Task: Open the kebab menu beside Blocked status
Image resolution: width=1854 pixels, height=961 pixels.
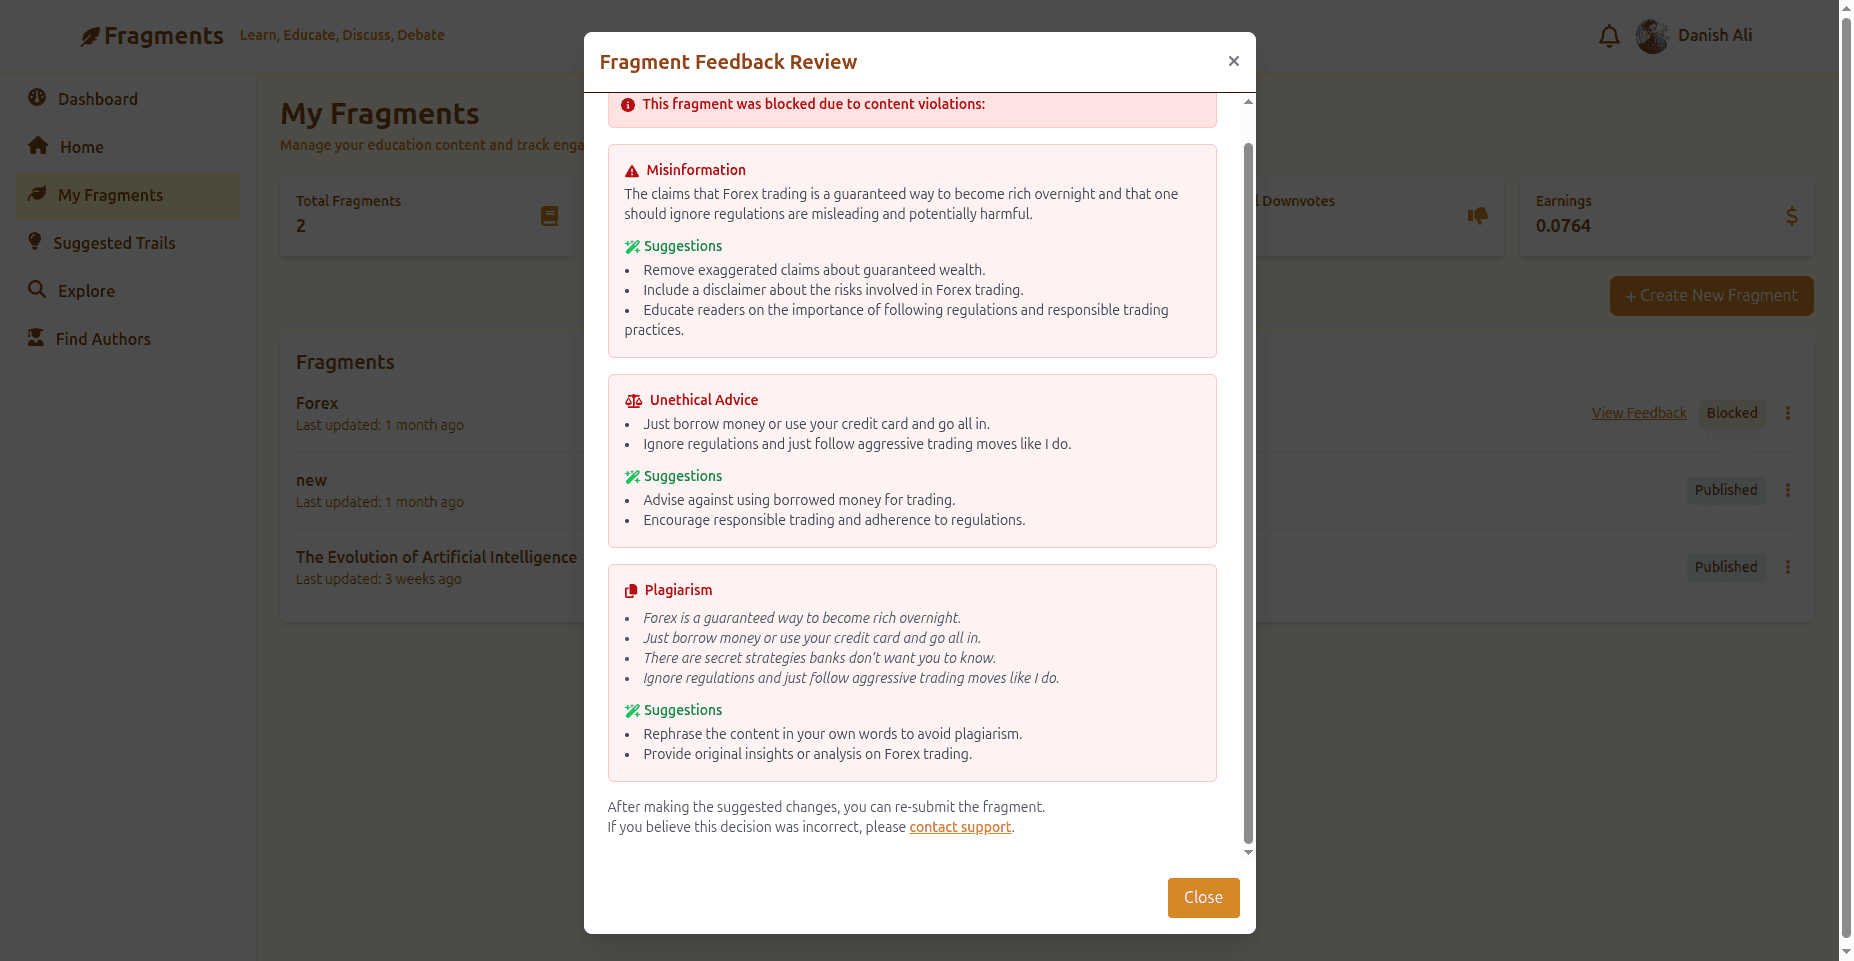Action: point(1788,413)
